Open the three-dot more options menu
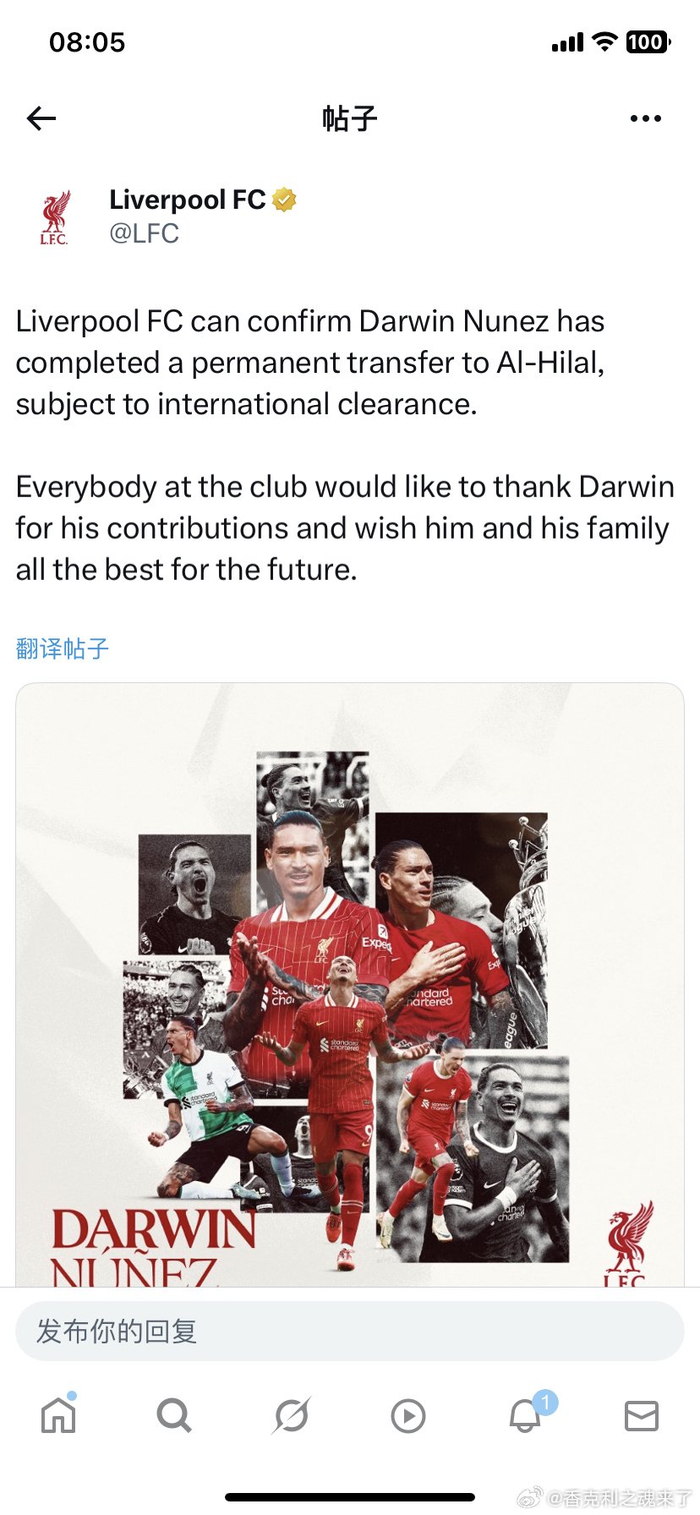Screen dimensions: 700x1515 click(x=646, y=118)
